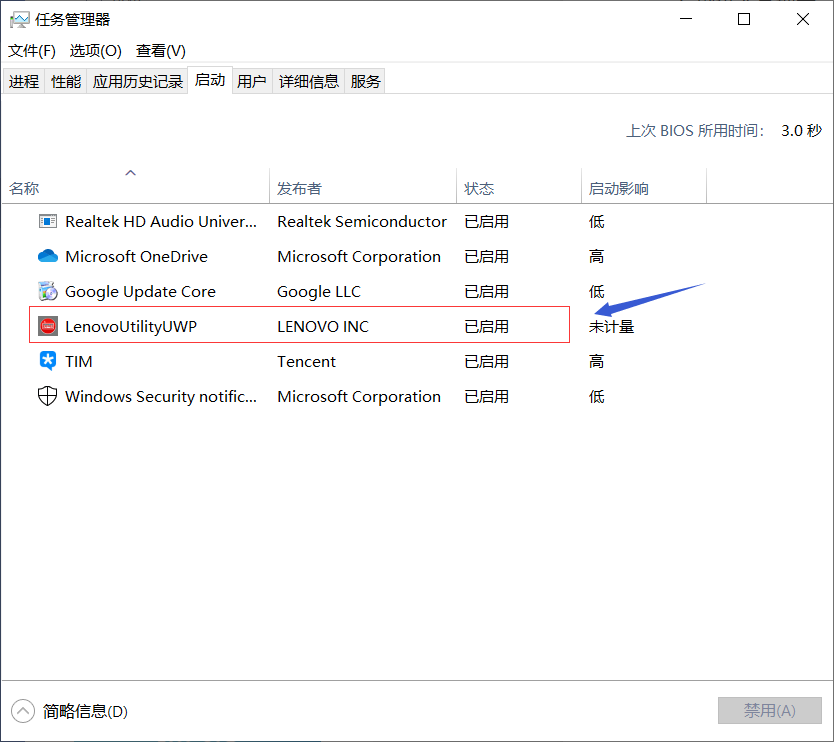The width and height of the screenshot is (834, 742).
Task: Select the Realtek HD Audio Univer... row
Action: [x=417, y=221]
